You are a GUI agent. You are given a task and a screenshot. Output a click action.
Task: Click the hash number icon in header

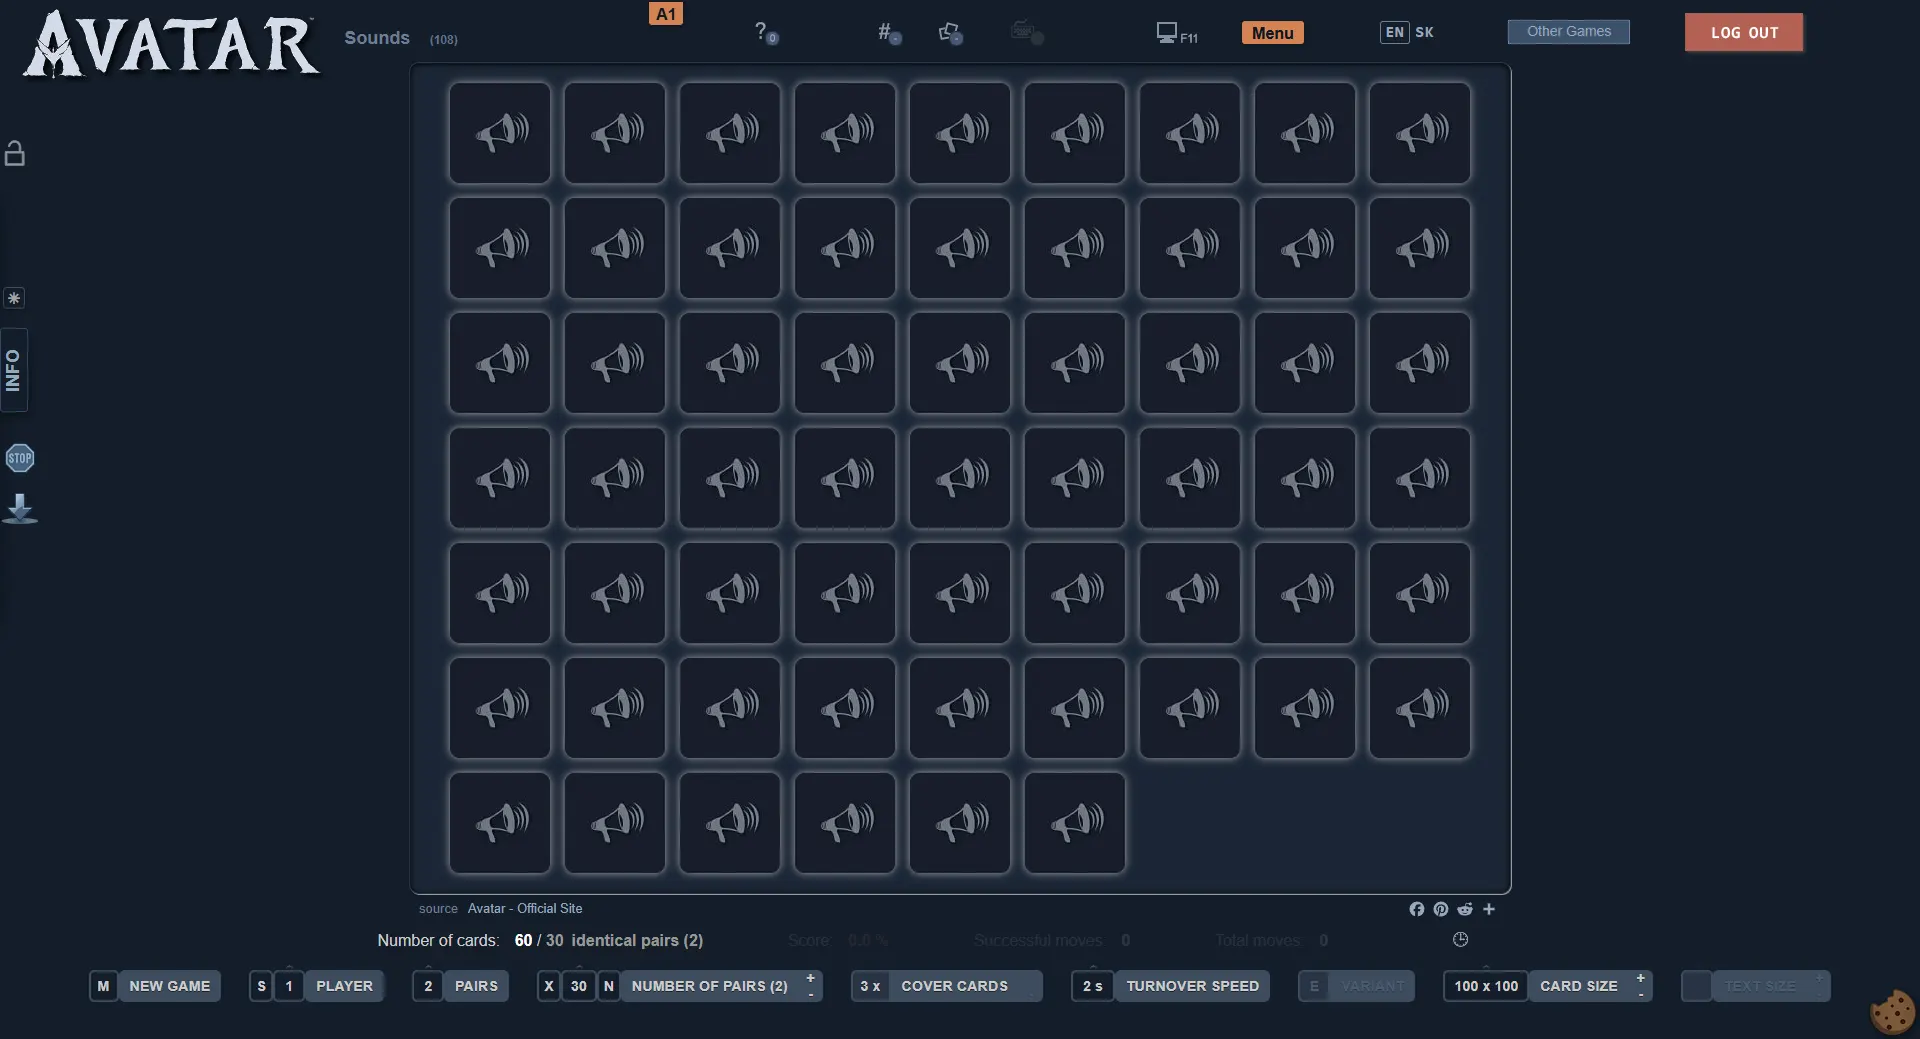(888, 33)
